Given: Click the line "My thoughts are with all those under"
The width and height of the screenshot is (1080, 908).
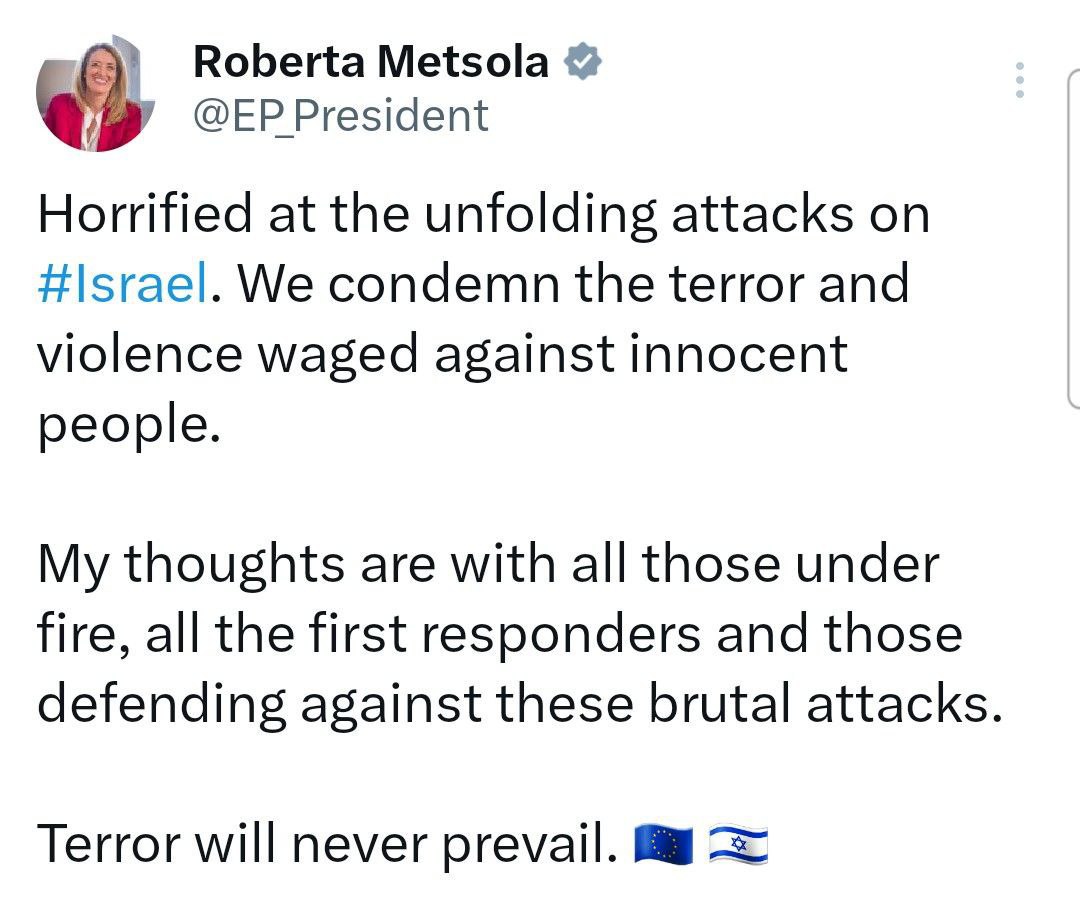Looking at the screenshot, I should pos(488,564).
